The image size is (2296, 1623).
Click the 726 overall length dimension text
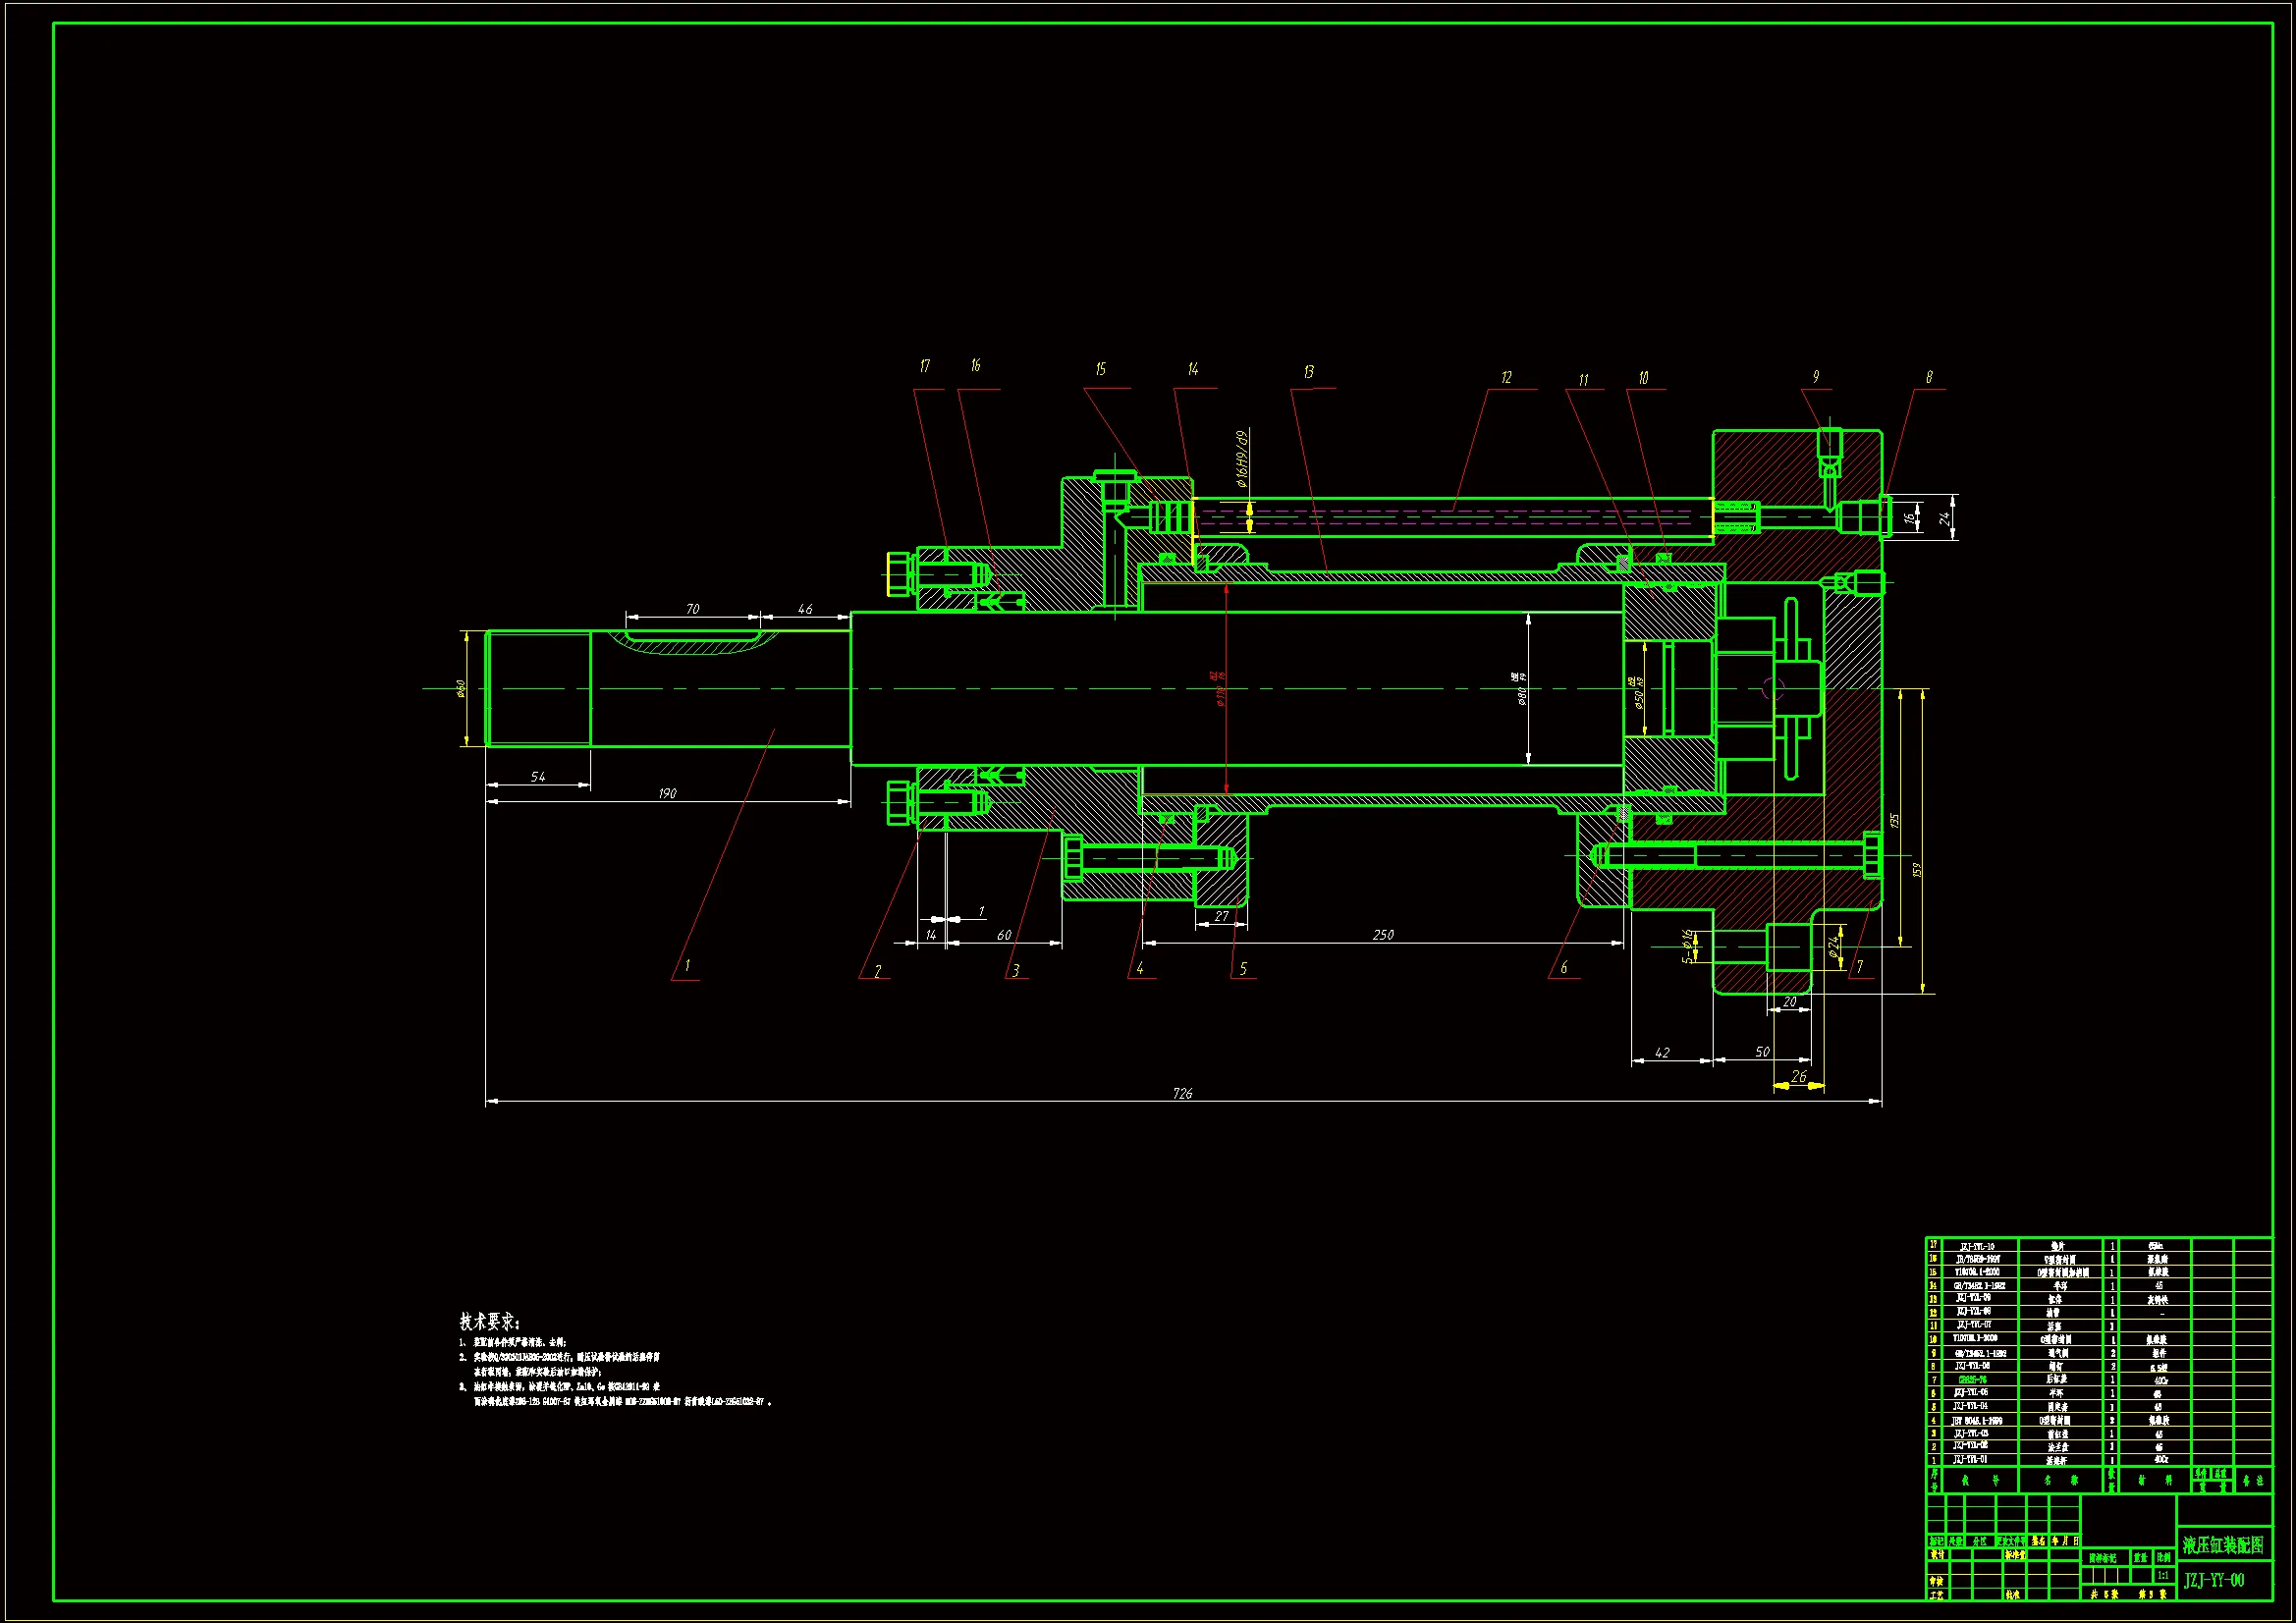(1182, 1093)
